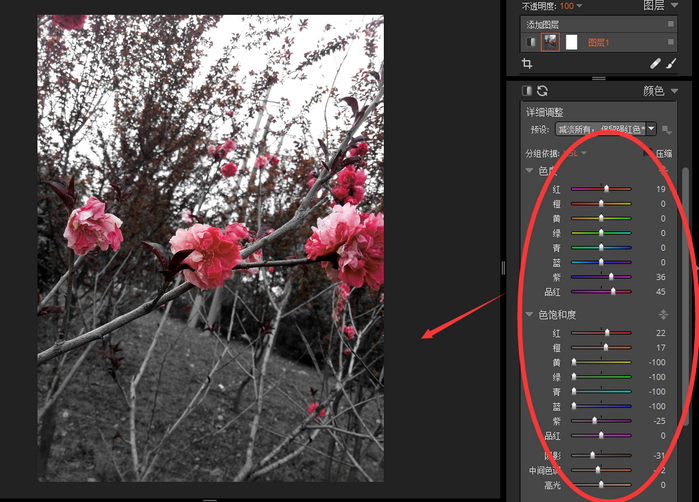This screenshot has width=699, height=502.
Task: Click the white layer mask thumbnail
Action: (573, 42)
